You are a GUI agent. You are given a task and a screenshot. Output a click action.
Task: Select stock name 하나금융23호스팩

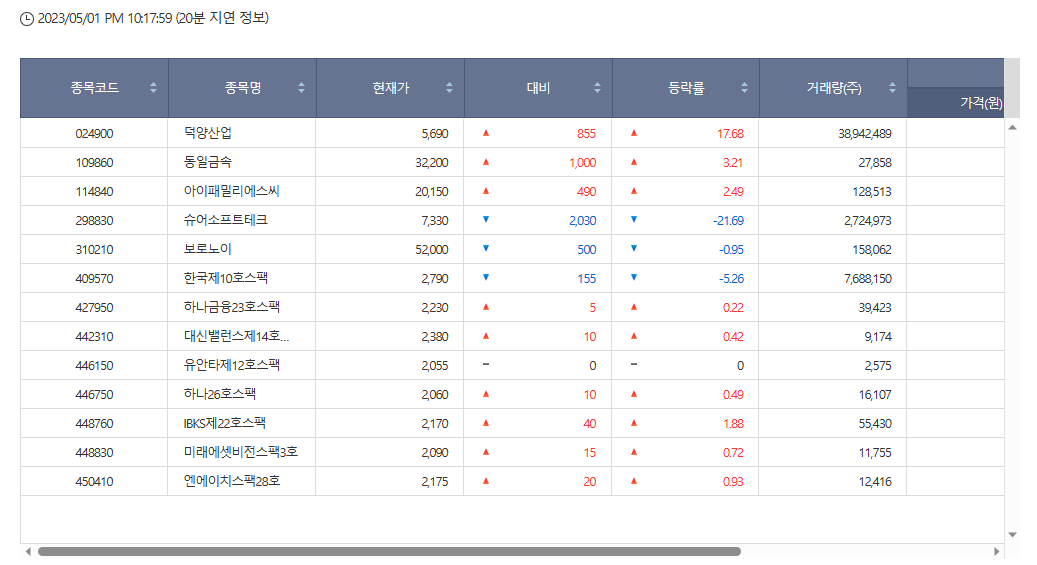231,308
